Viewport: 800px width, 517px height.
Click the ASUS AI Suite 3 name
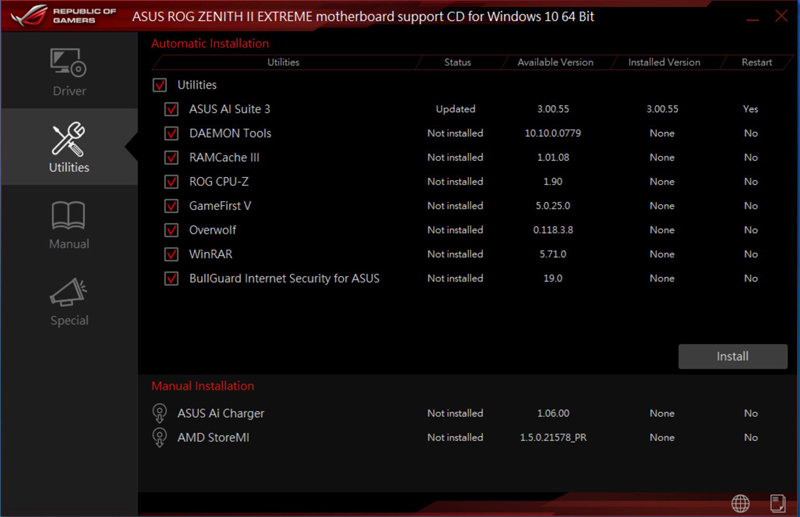click(230, 109)
